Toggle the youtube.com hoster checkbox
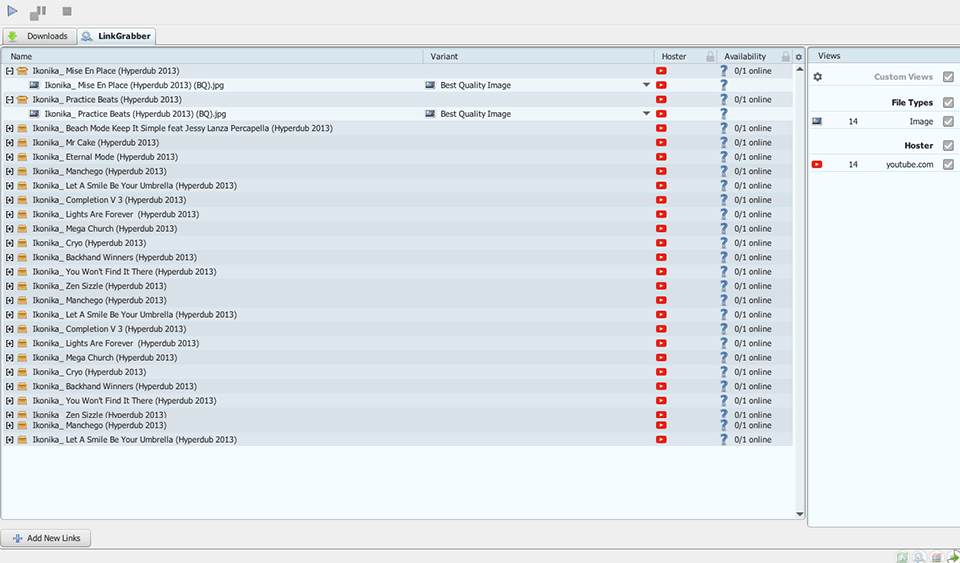This screenshot has height=563, width=960. [x=948, y=165]
